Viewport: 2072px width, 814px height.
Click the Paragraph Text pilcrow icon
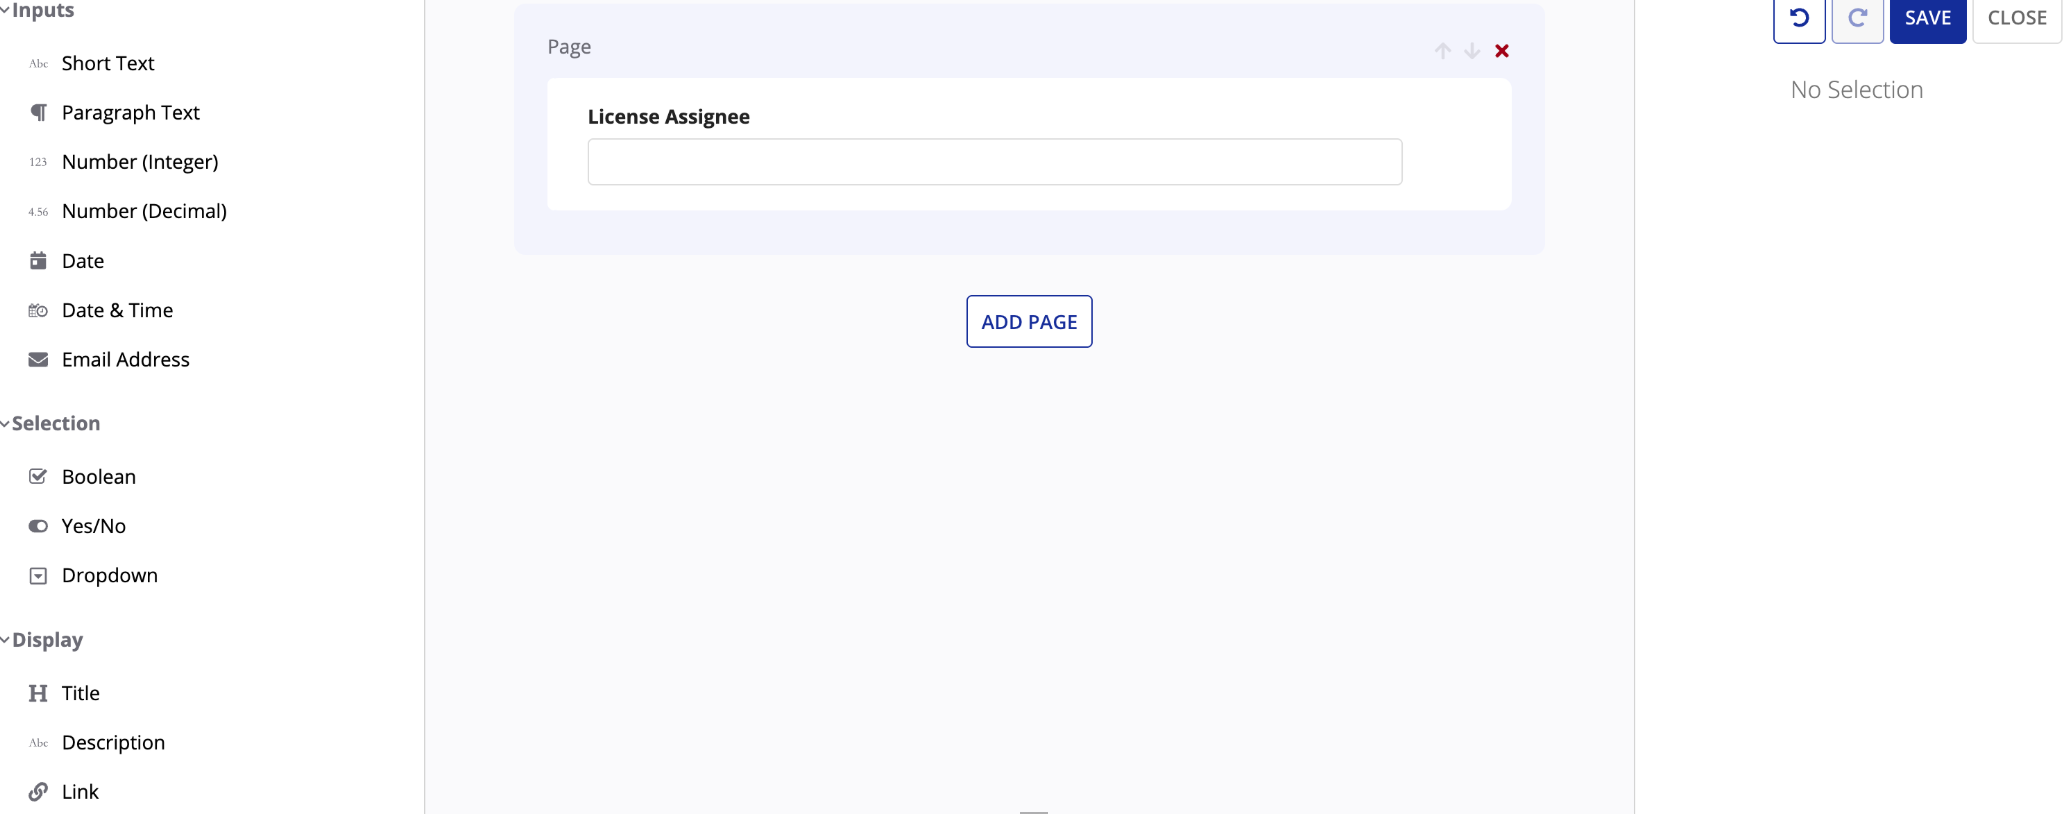[x=38, y=113]
